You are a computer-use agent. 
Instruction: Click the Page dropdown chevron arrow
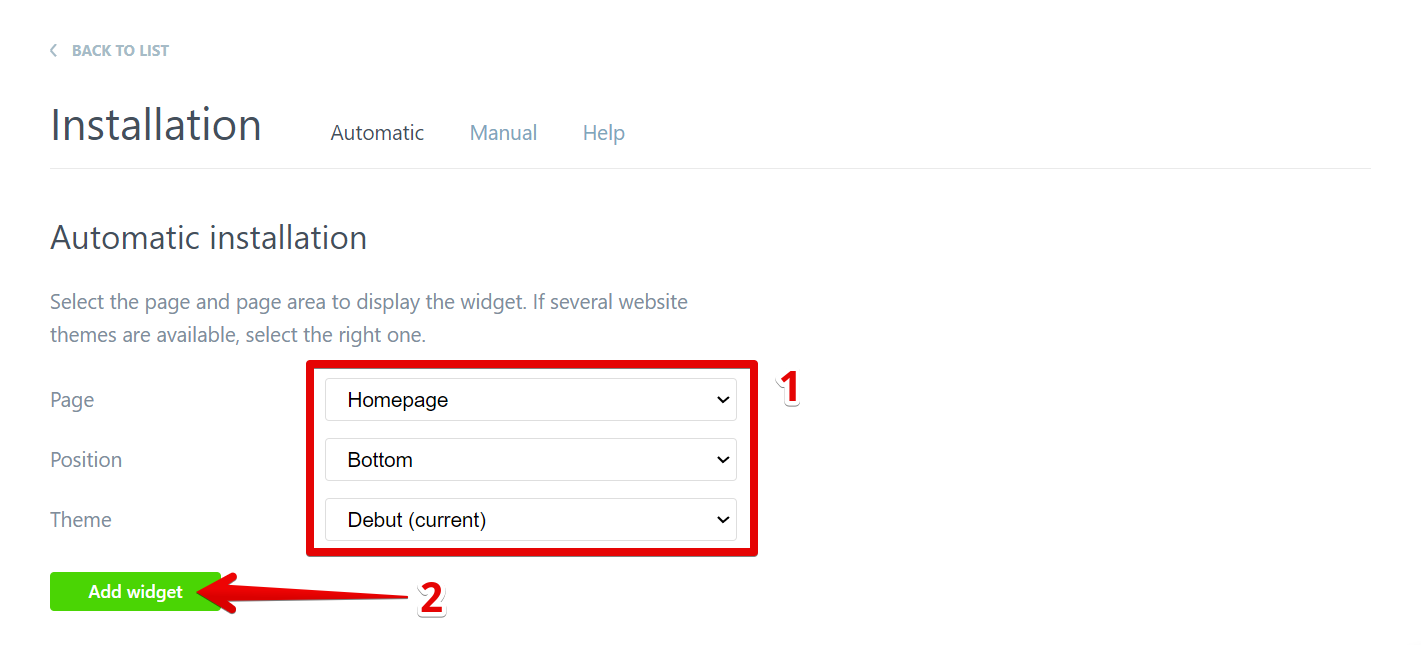click(x=722, y=399)
